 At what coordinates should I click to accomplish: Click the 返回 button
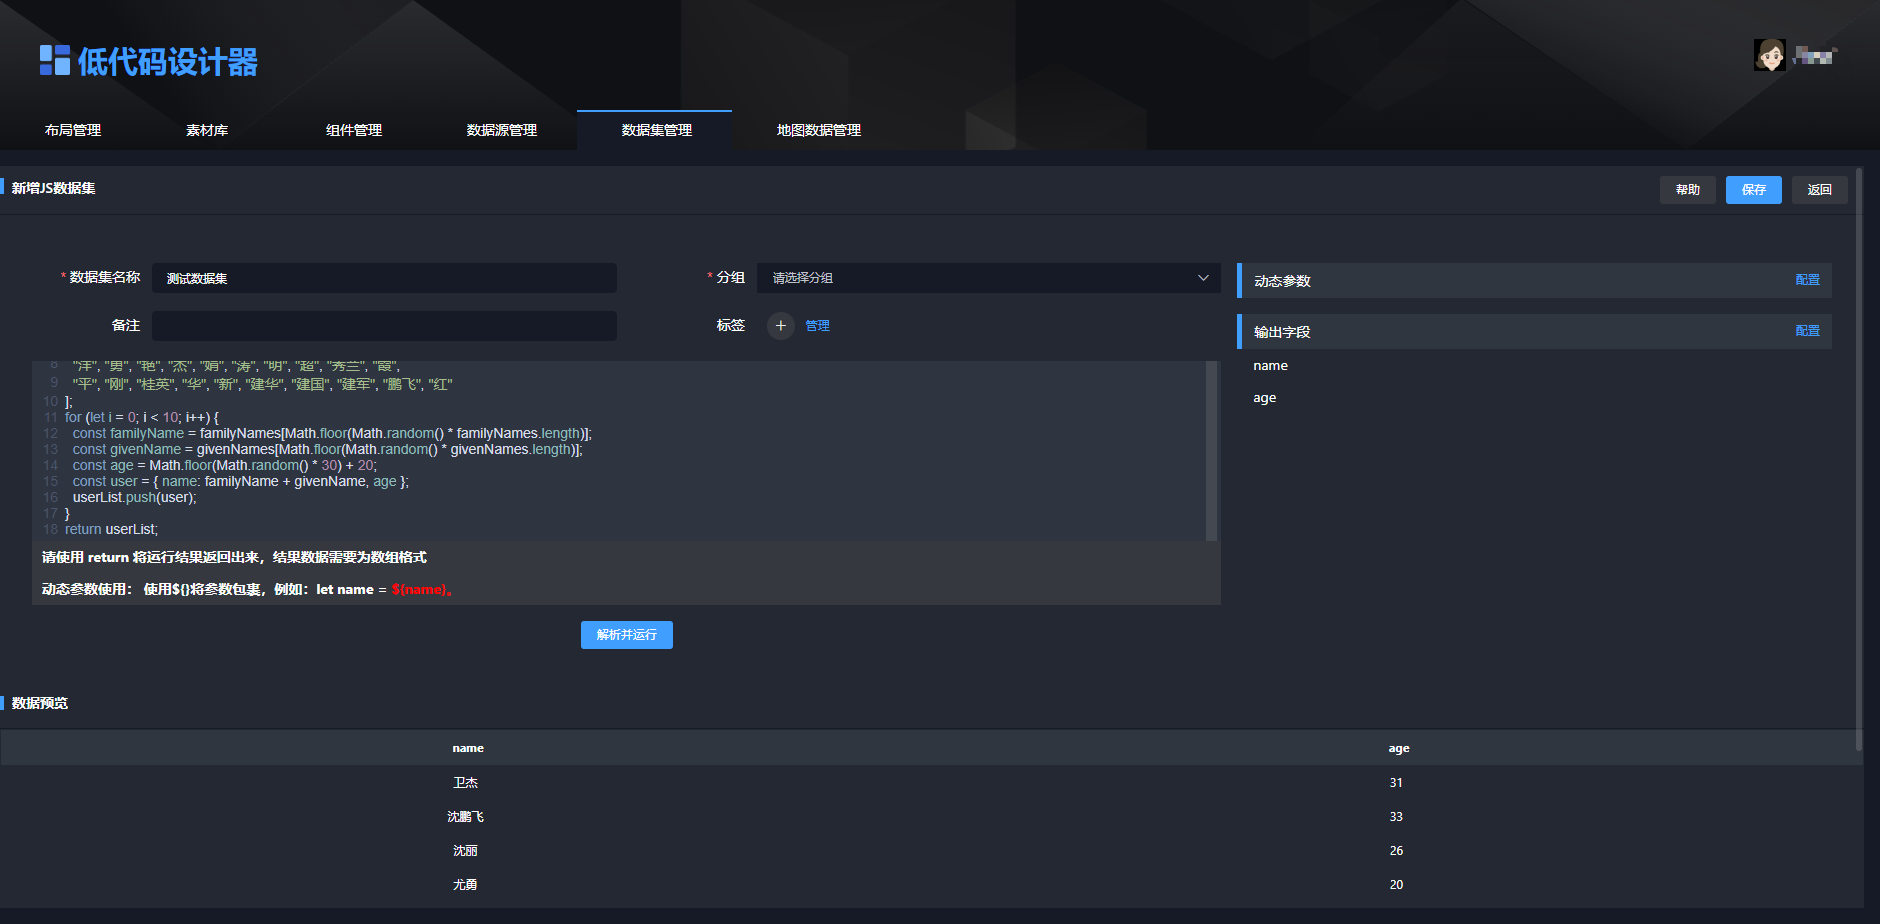(x=1820, y=190)
